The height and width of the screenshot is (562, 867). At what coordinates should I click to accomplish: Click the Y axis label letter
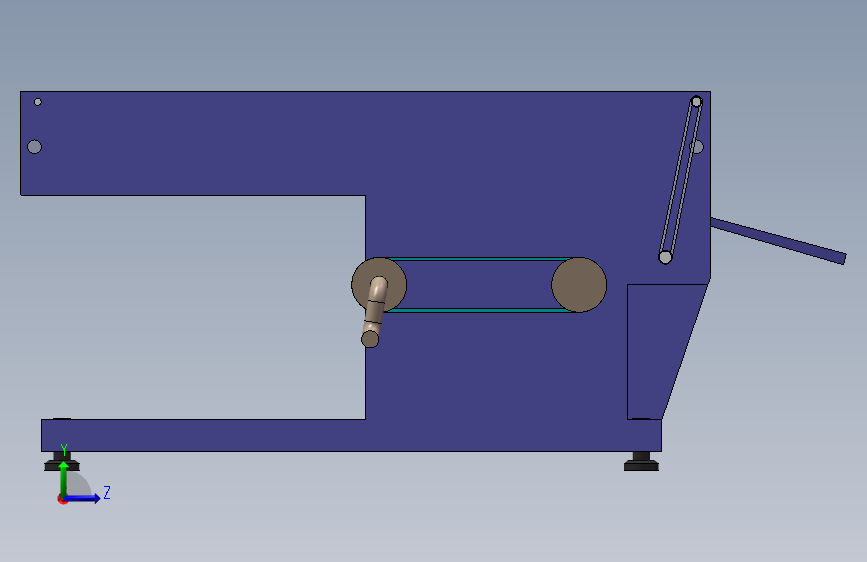pyautogui.click(x=64, y=450)
